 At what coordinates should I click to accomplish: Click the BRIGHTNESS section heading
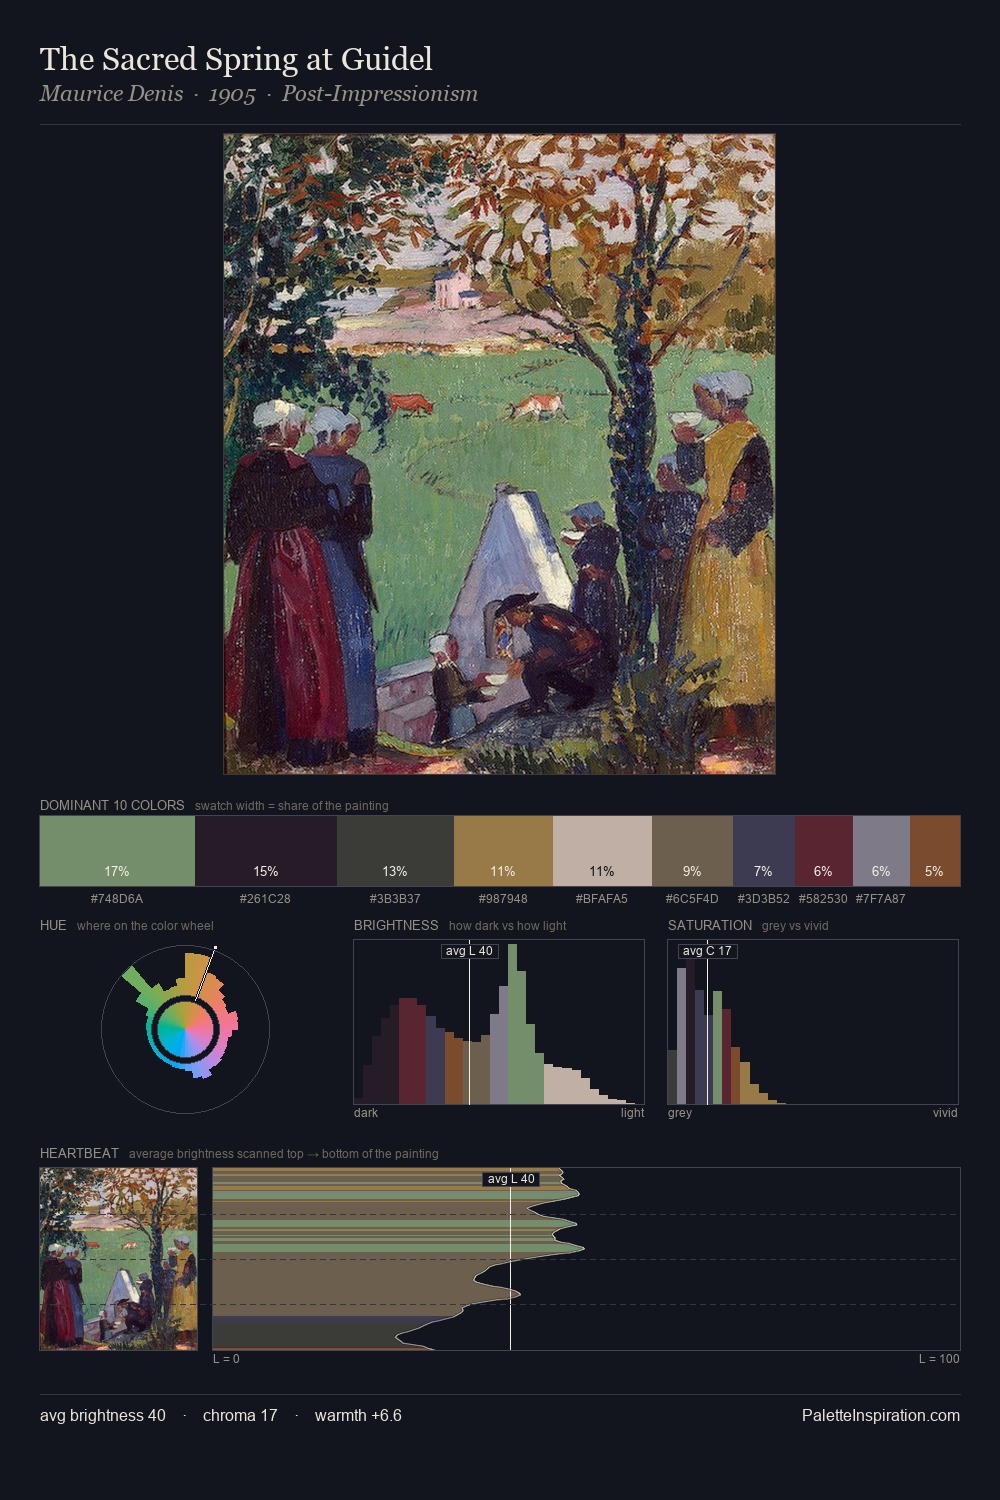click(x=396, y=925)
